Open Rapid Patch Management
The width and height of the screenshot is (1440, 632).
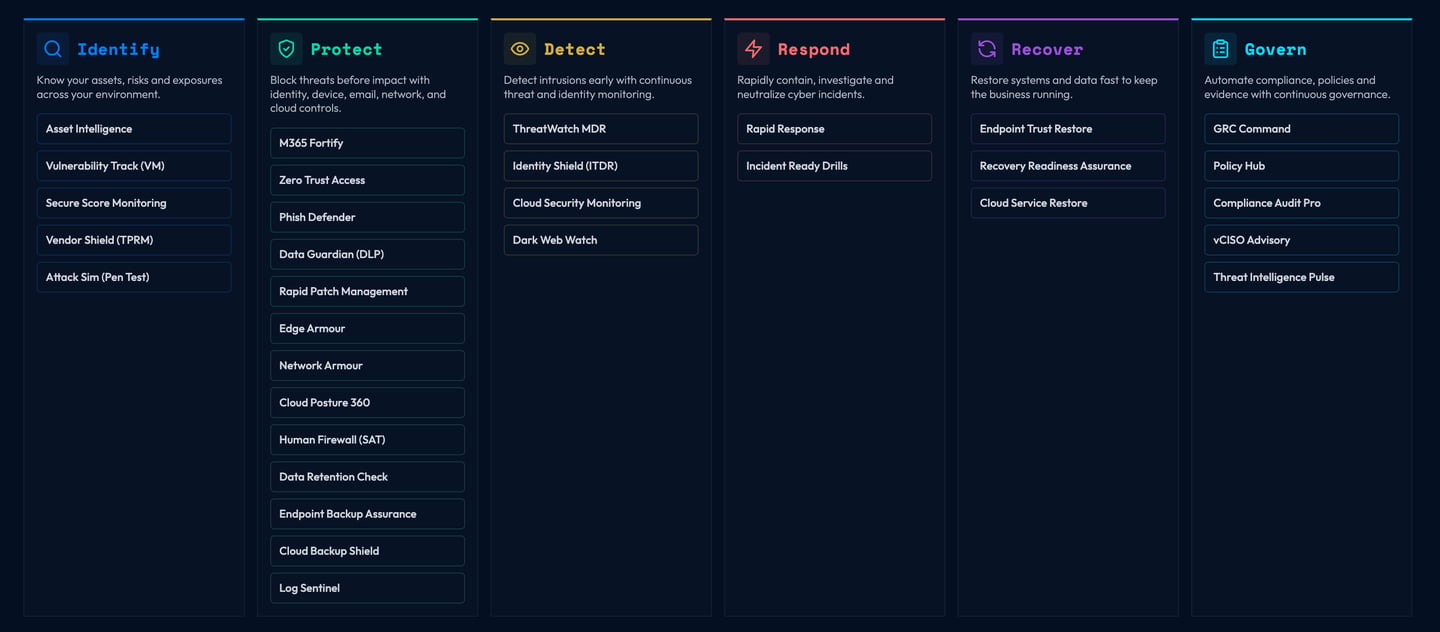[367, 291]
